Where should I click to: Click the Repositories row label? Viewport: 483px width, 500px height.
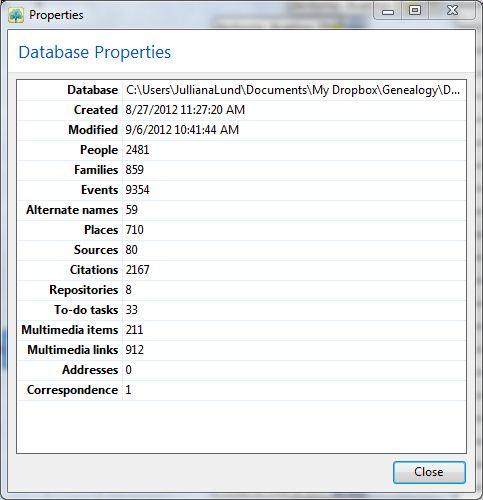(84, 290)
